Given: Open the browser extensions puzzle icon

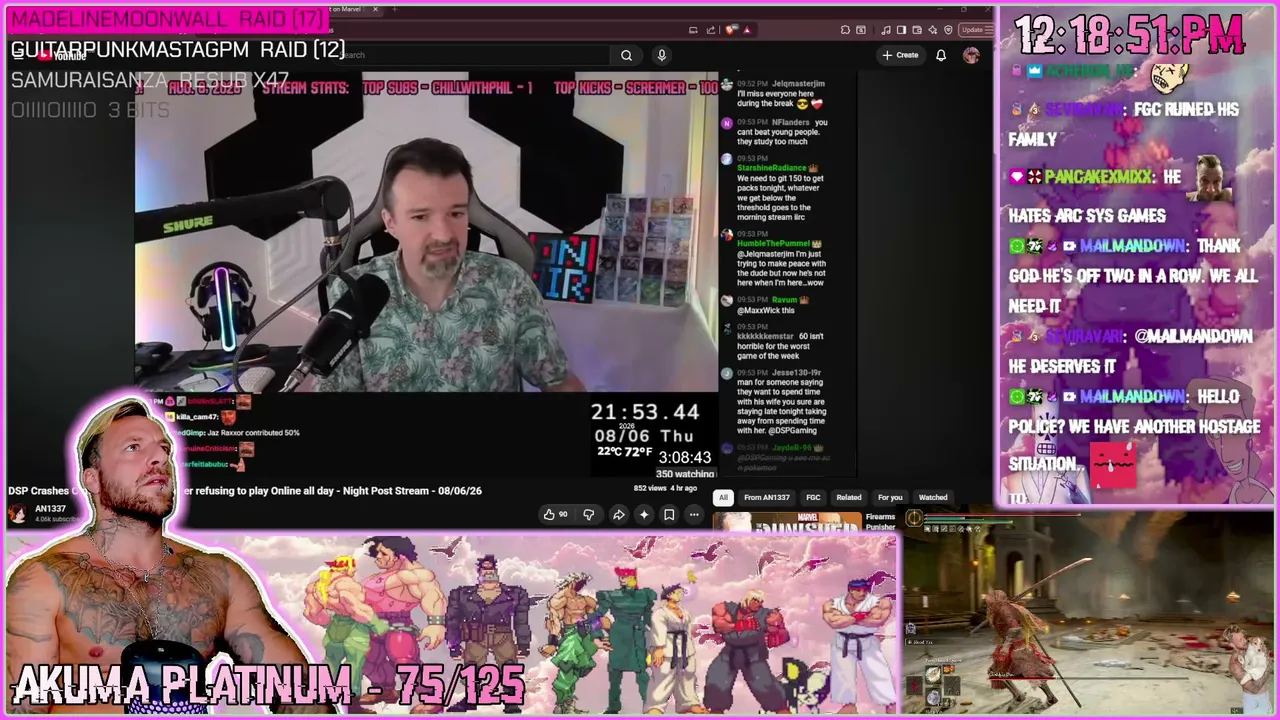Looking at the screenshot, I should (x=845, y=30).
